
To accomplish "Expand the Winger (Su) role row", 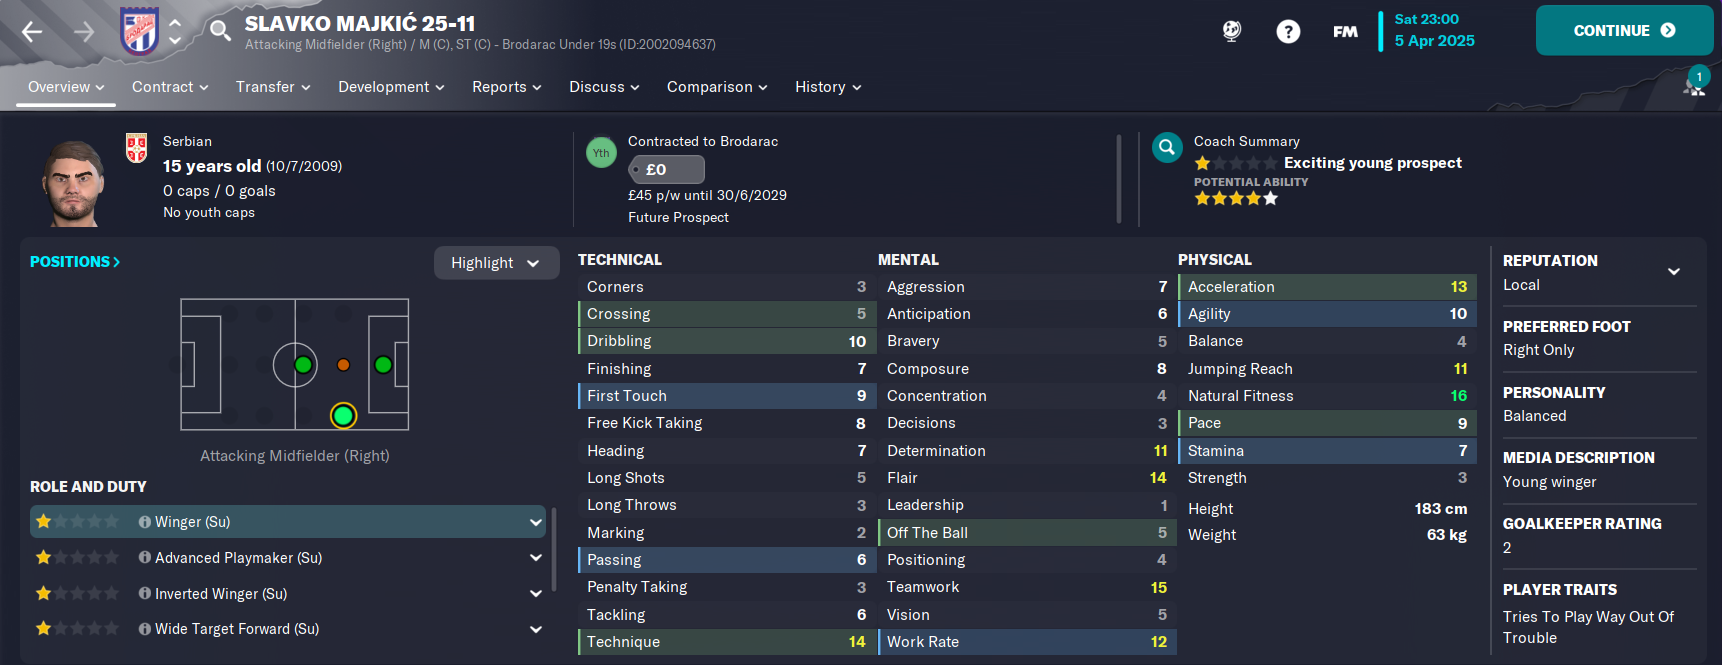I will (536, 522).
